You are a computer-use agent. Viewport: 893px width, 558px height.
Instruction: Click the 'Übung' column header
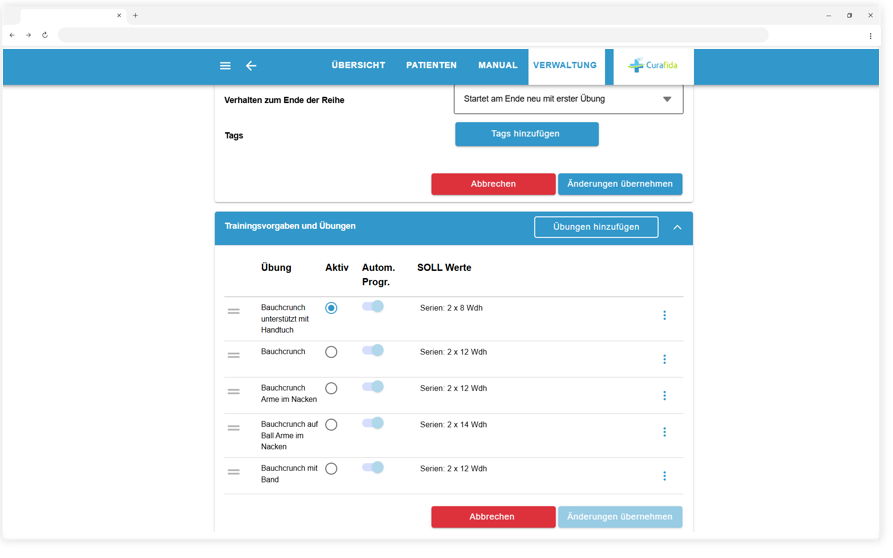click(276, 268)
